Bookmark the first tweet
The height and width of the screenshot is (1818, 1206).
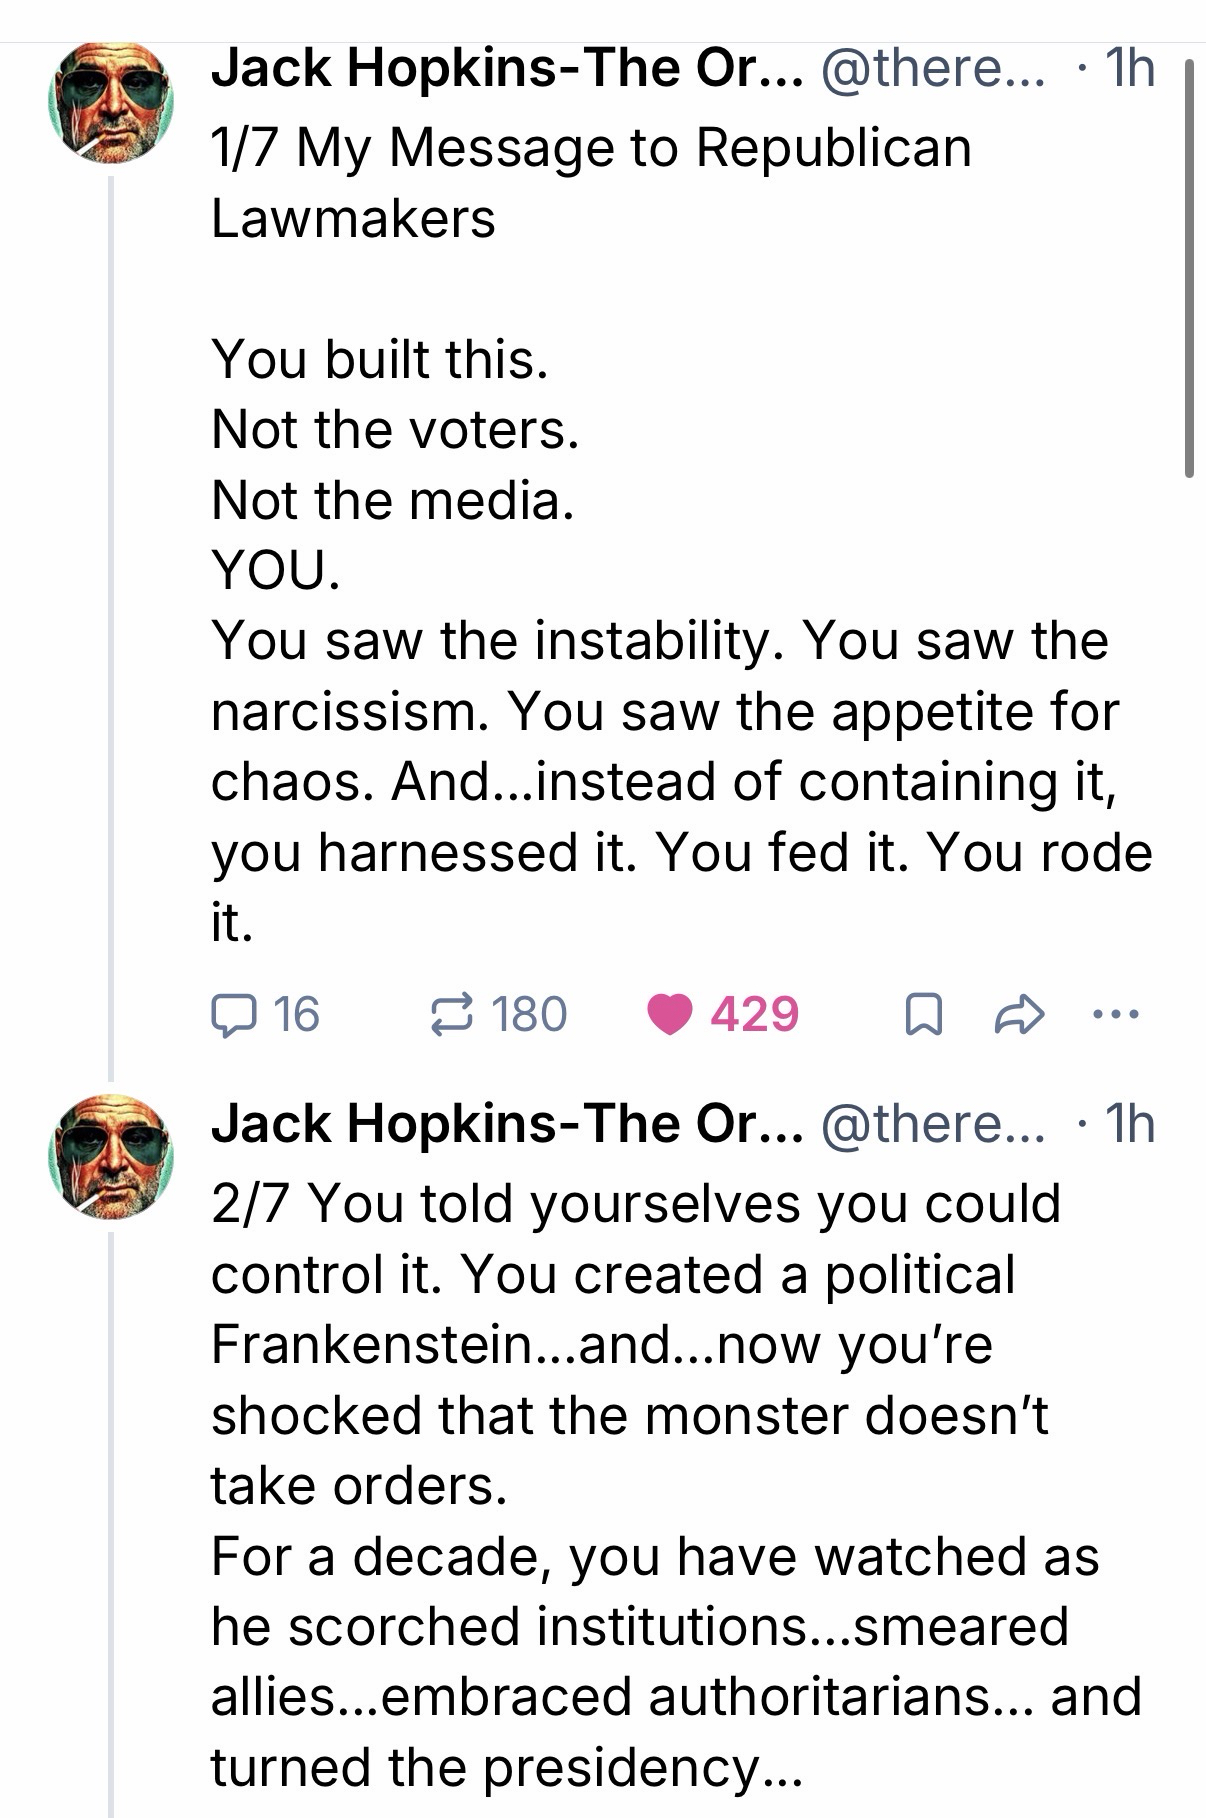[921, 1016]
